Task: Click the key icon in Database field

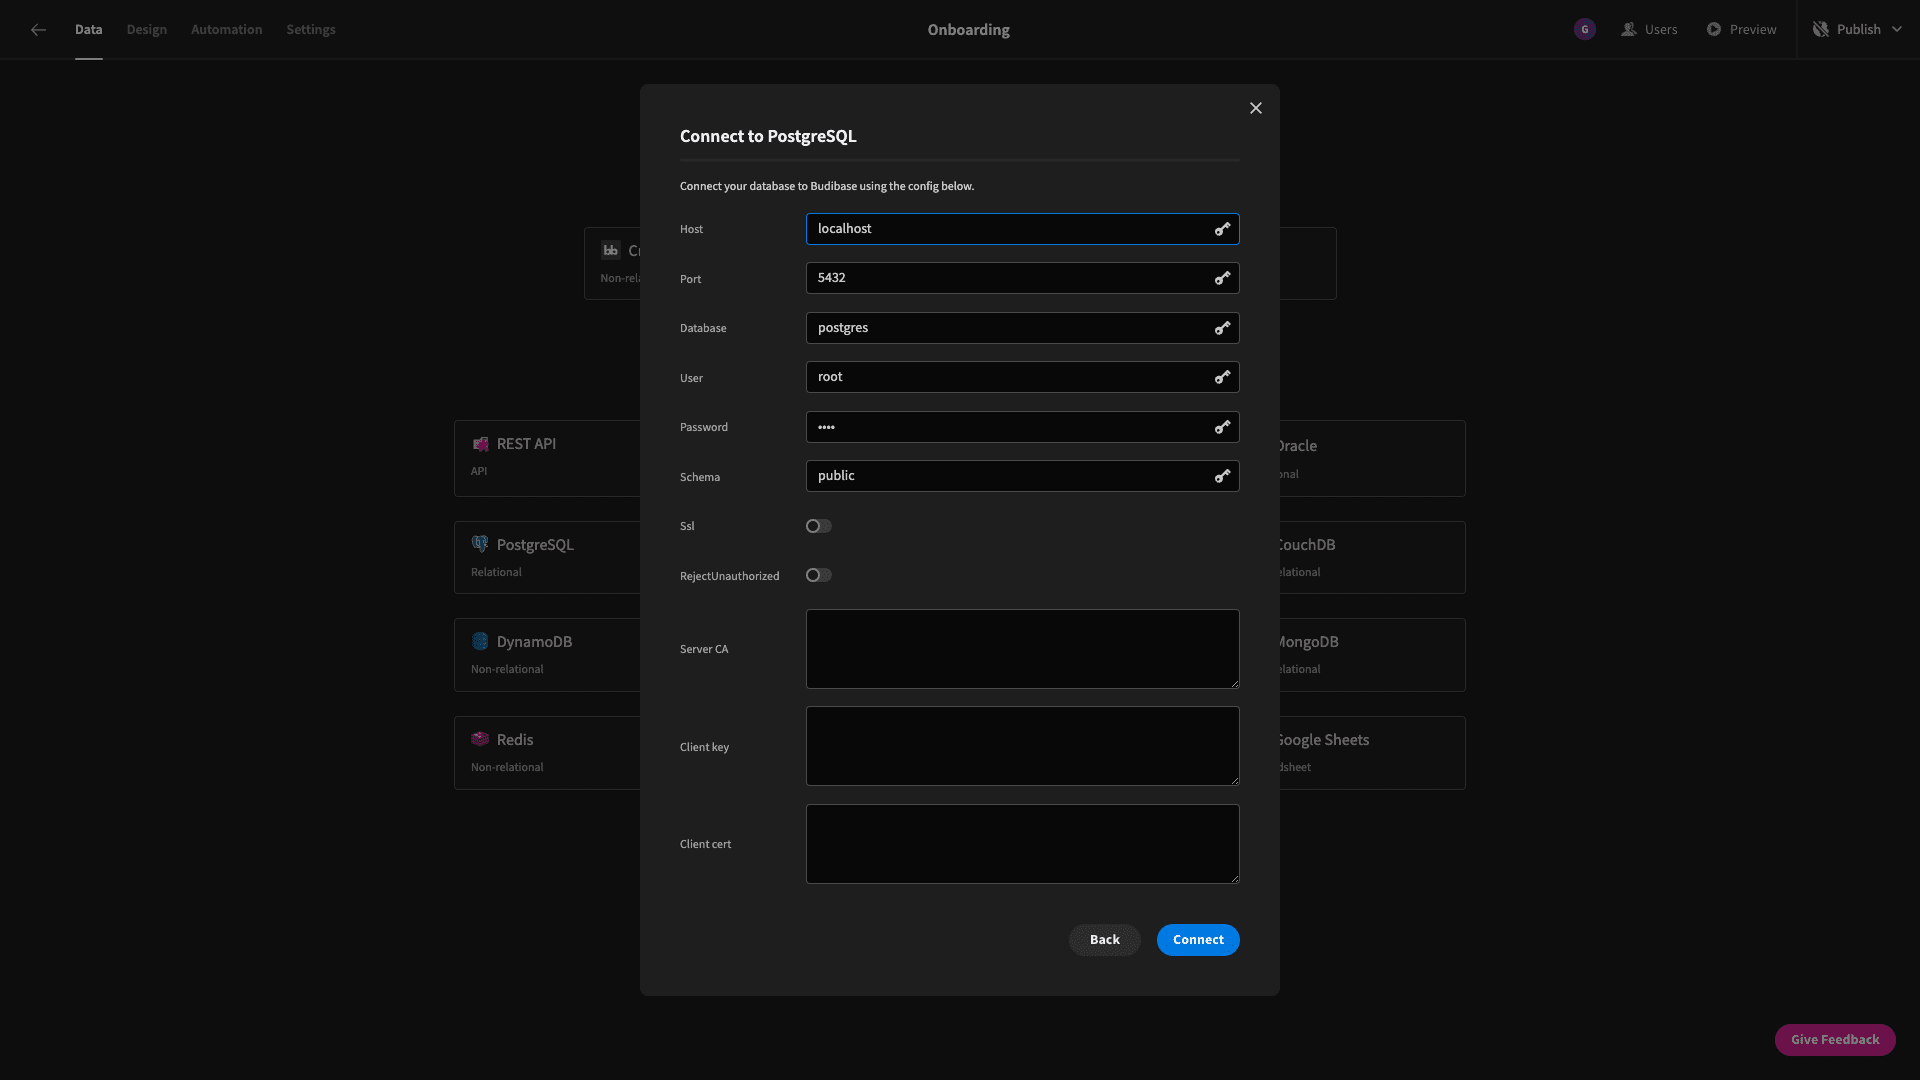Action: click(1222, 328)
